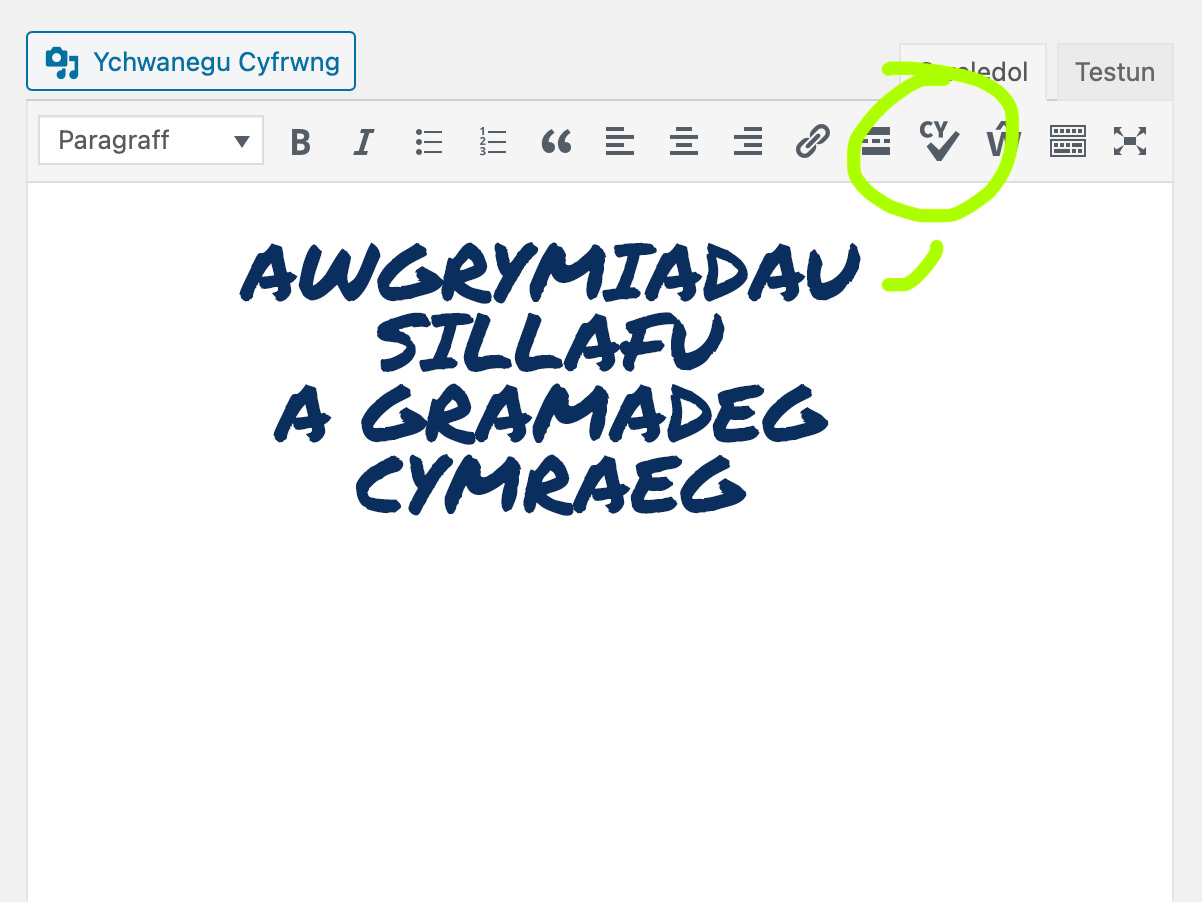The width and height of the screenshot is (1202, 902).
Task: Toggle bold formatting
Action: pyautogui.click(x=300, y=142)
